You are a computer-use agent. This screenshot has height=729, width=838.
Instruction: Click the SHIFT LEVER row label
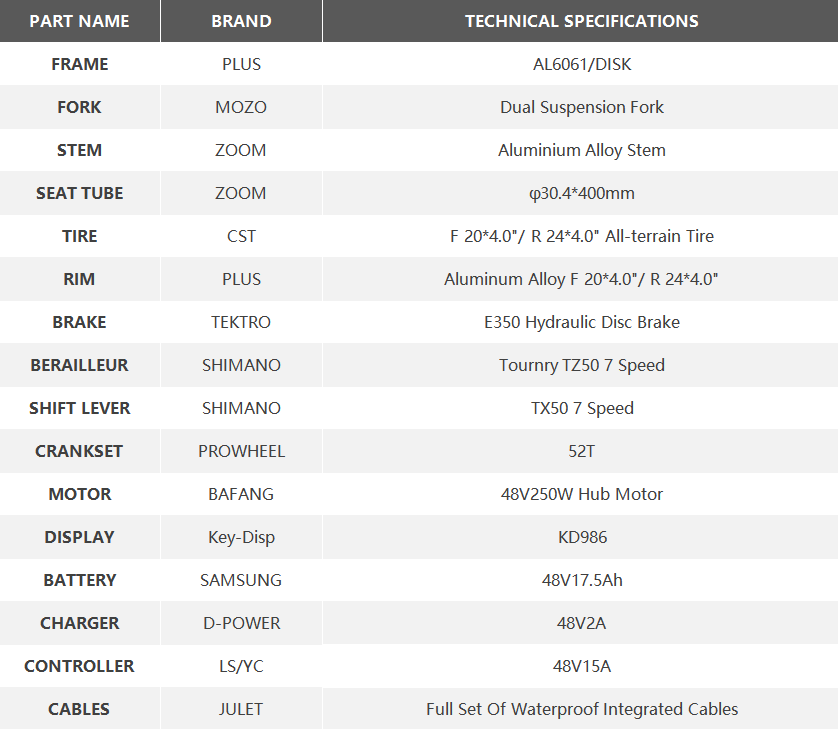coord(79,408)
